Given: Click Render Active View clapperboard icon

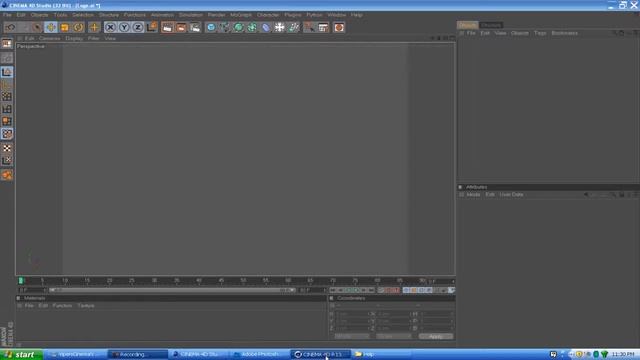Looking at the screenshot, I should point(167,27).
